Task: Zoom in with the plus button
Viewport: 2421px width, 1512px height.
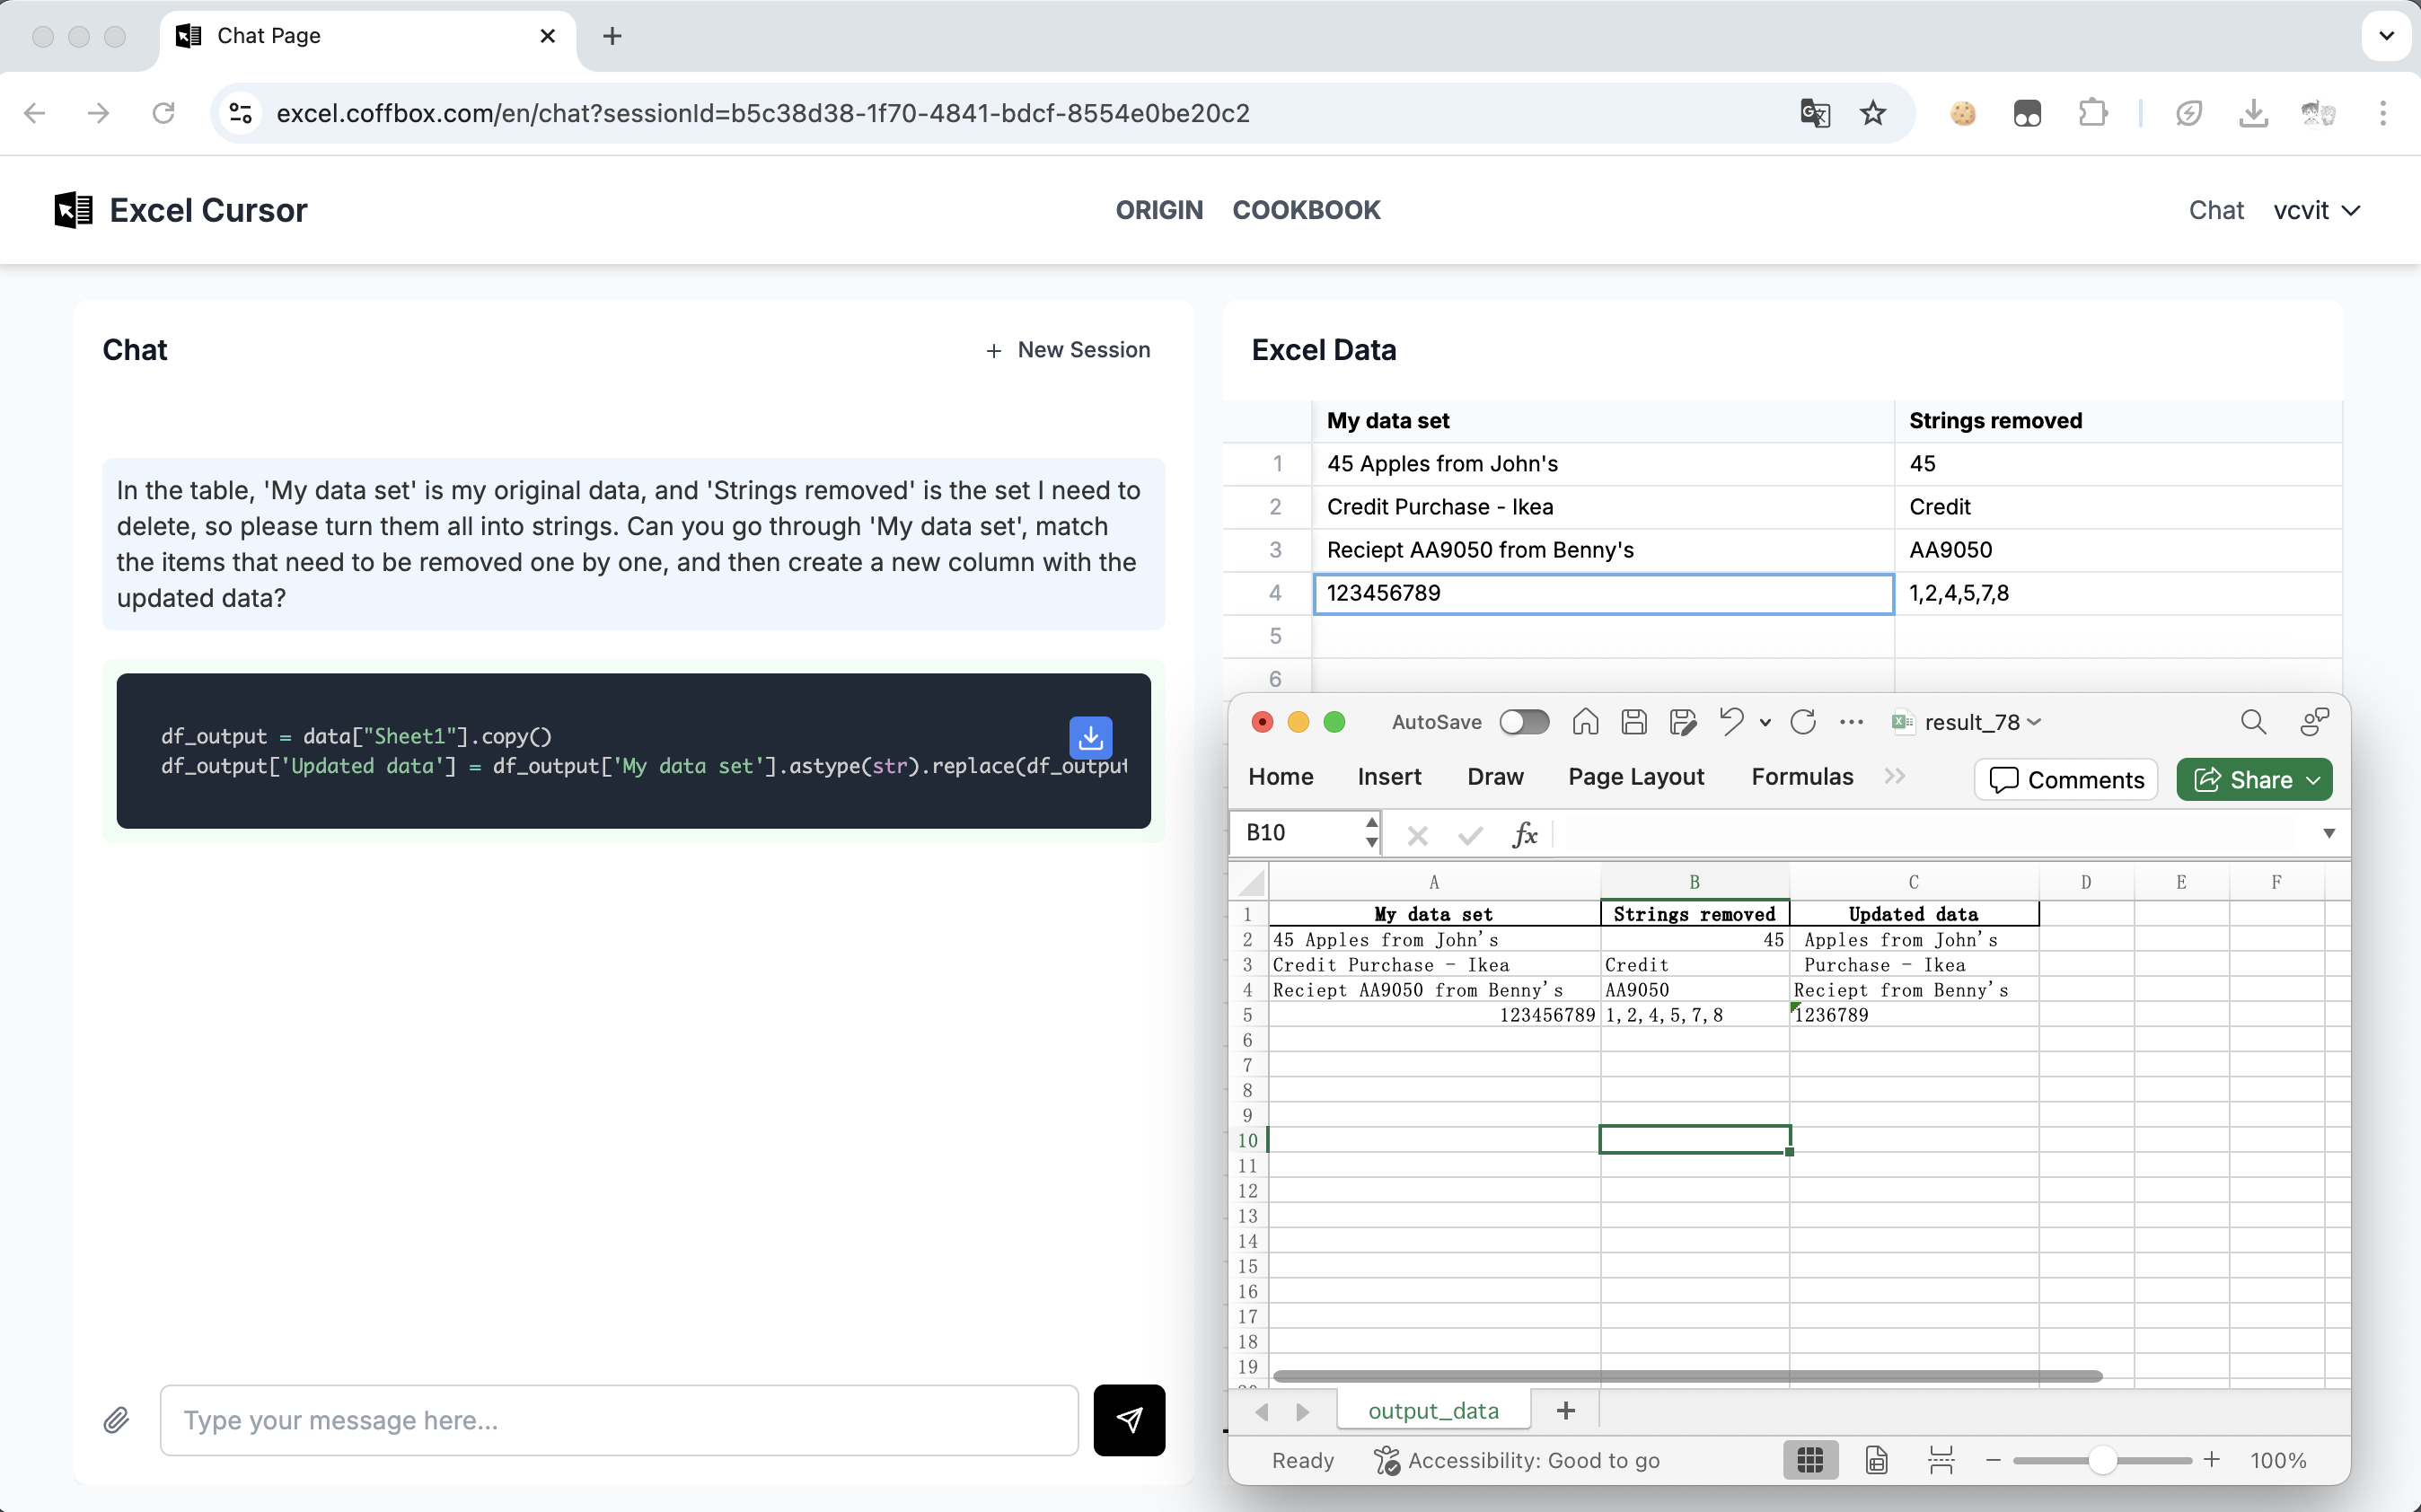Action: point(2211,1460)
